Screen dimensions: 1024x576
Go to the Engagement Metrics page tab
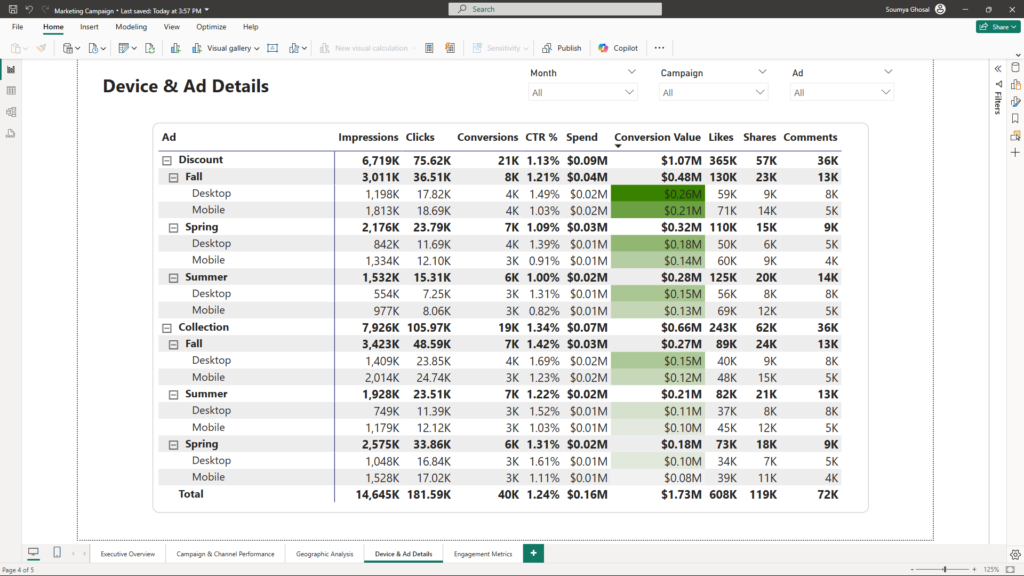482,553
